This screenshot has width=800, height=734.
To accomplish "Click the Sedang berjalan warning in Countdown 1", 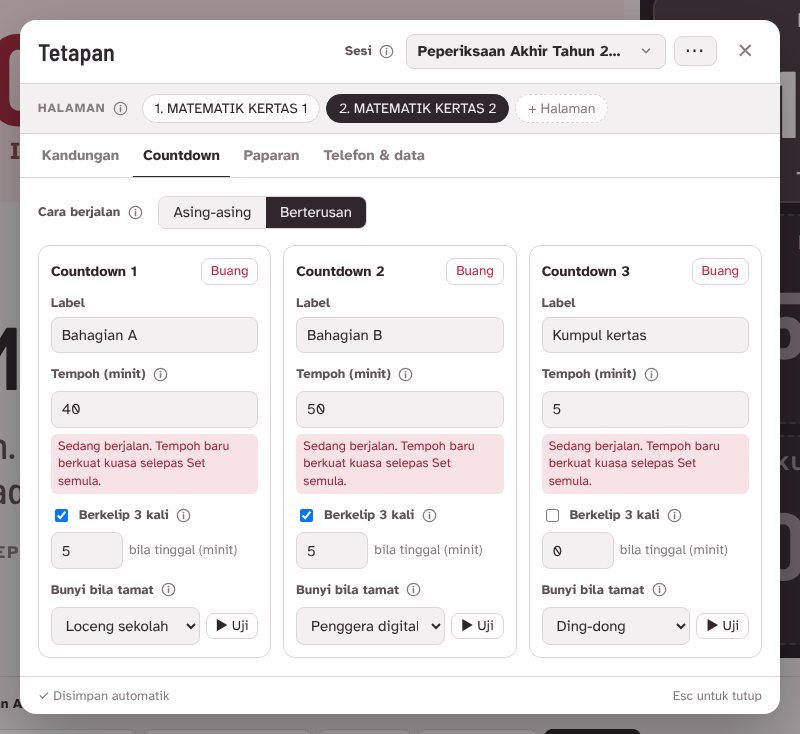I will 154,464.
